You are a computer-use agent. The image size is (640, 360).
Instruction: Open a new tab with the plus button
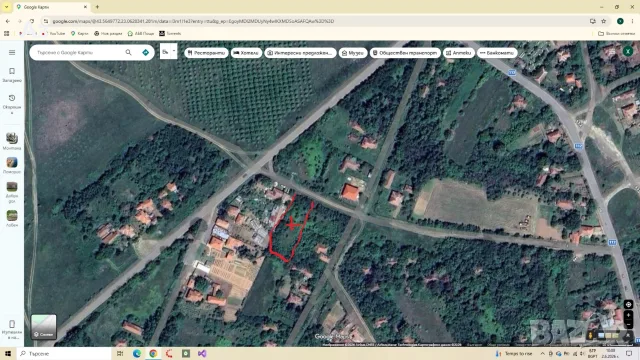pos(97,7)
